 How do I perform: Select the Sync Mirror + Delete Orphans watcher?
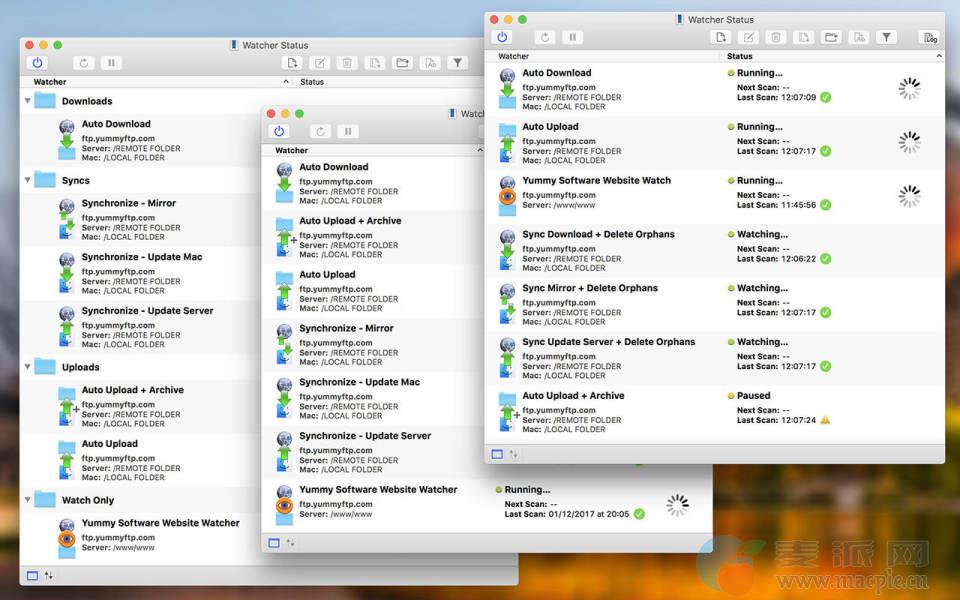pos(590,288)
